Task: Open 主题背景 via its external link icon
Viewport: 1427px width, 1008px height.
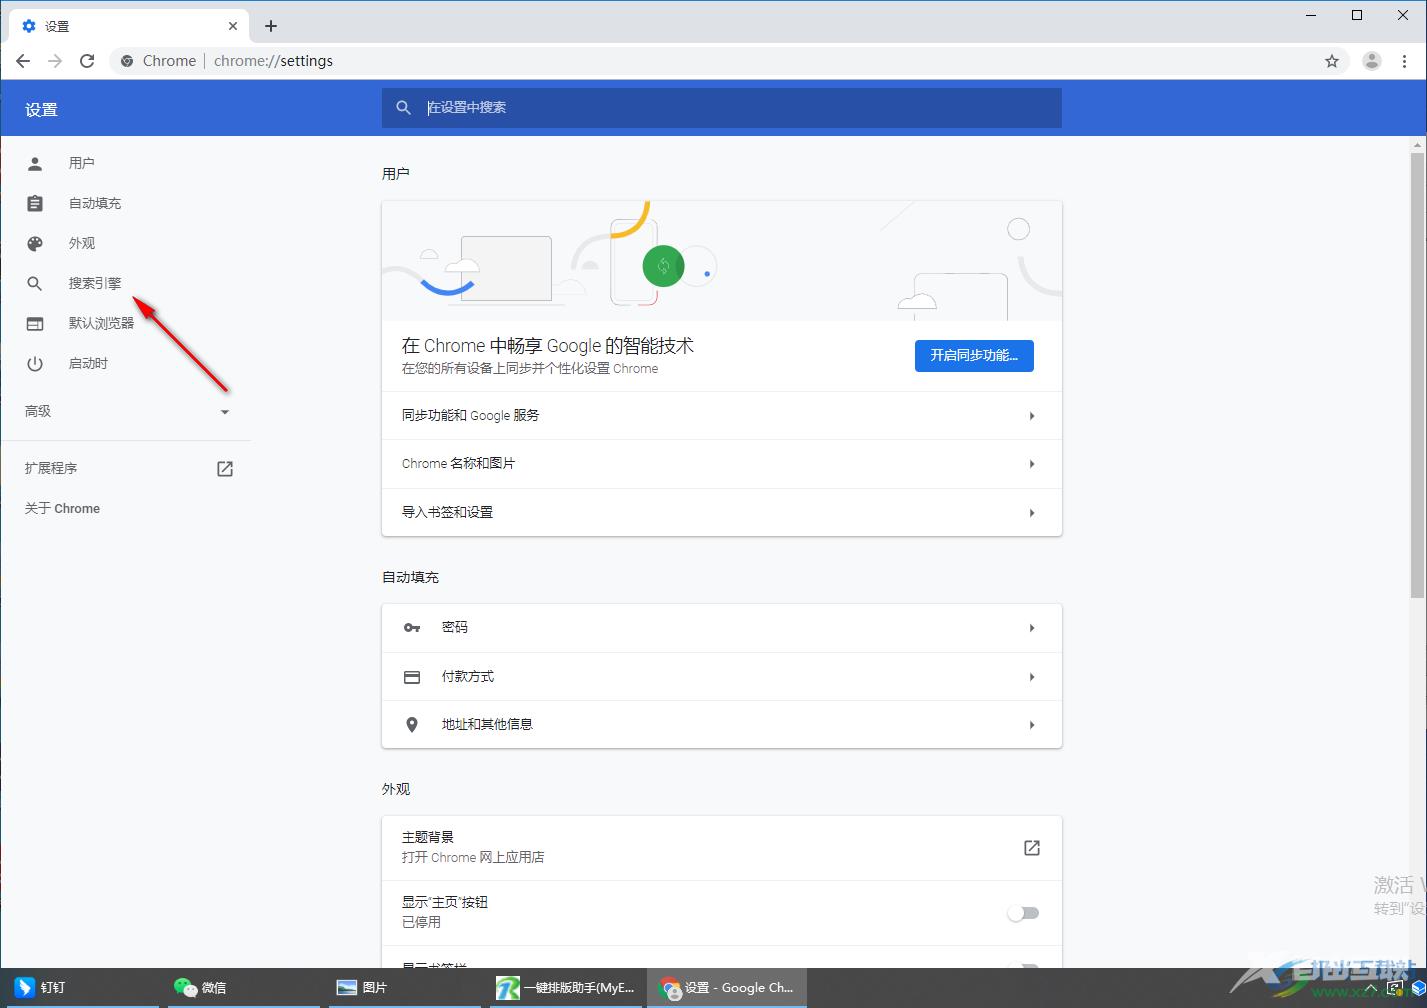Action: (1032, 848)
